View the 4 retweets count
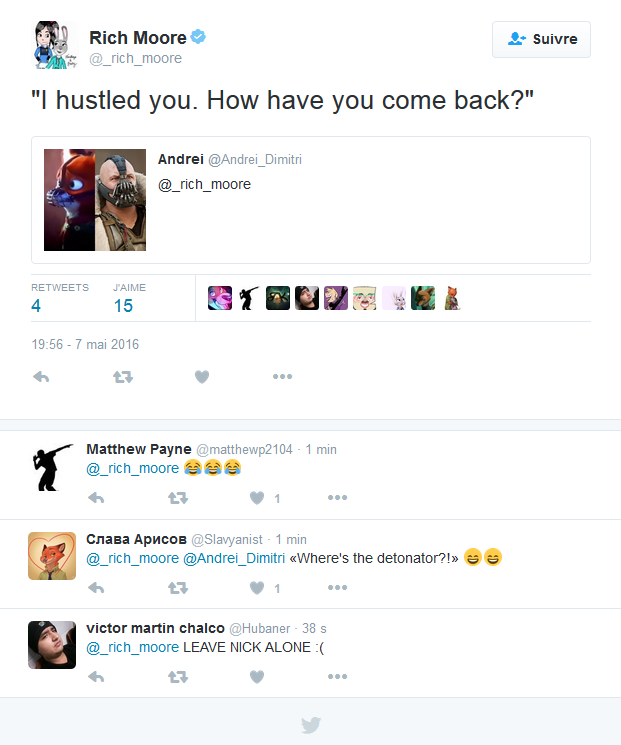Viewport: 621px width, 745px height. [36, 306]
